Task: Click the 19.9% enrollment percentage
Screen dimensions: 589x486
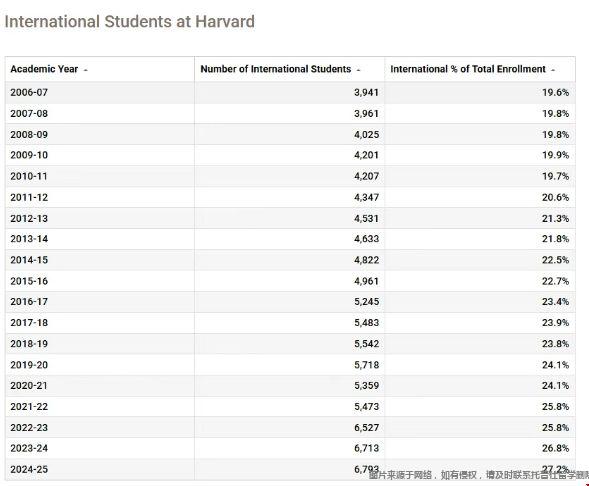Action: point(555,155)
